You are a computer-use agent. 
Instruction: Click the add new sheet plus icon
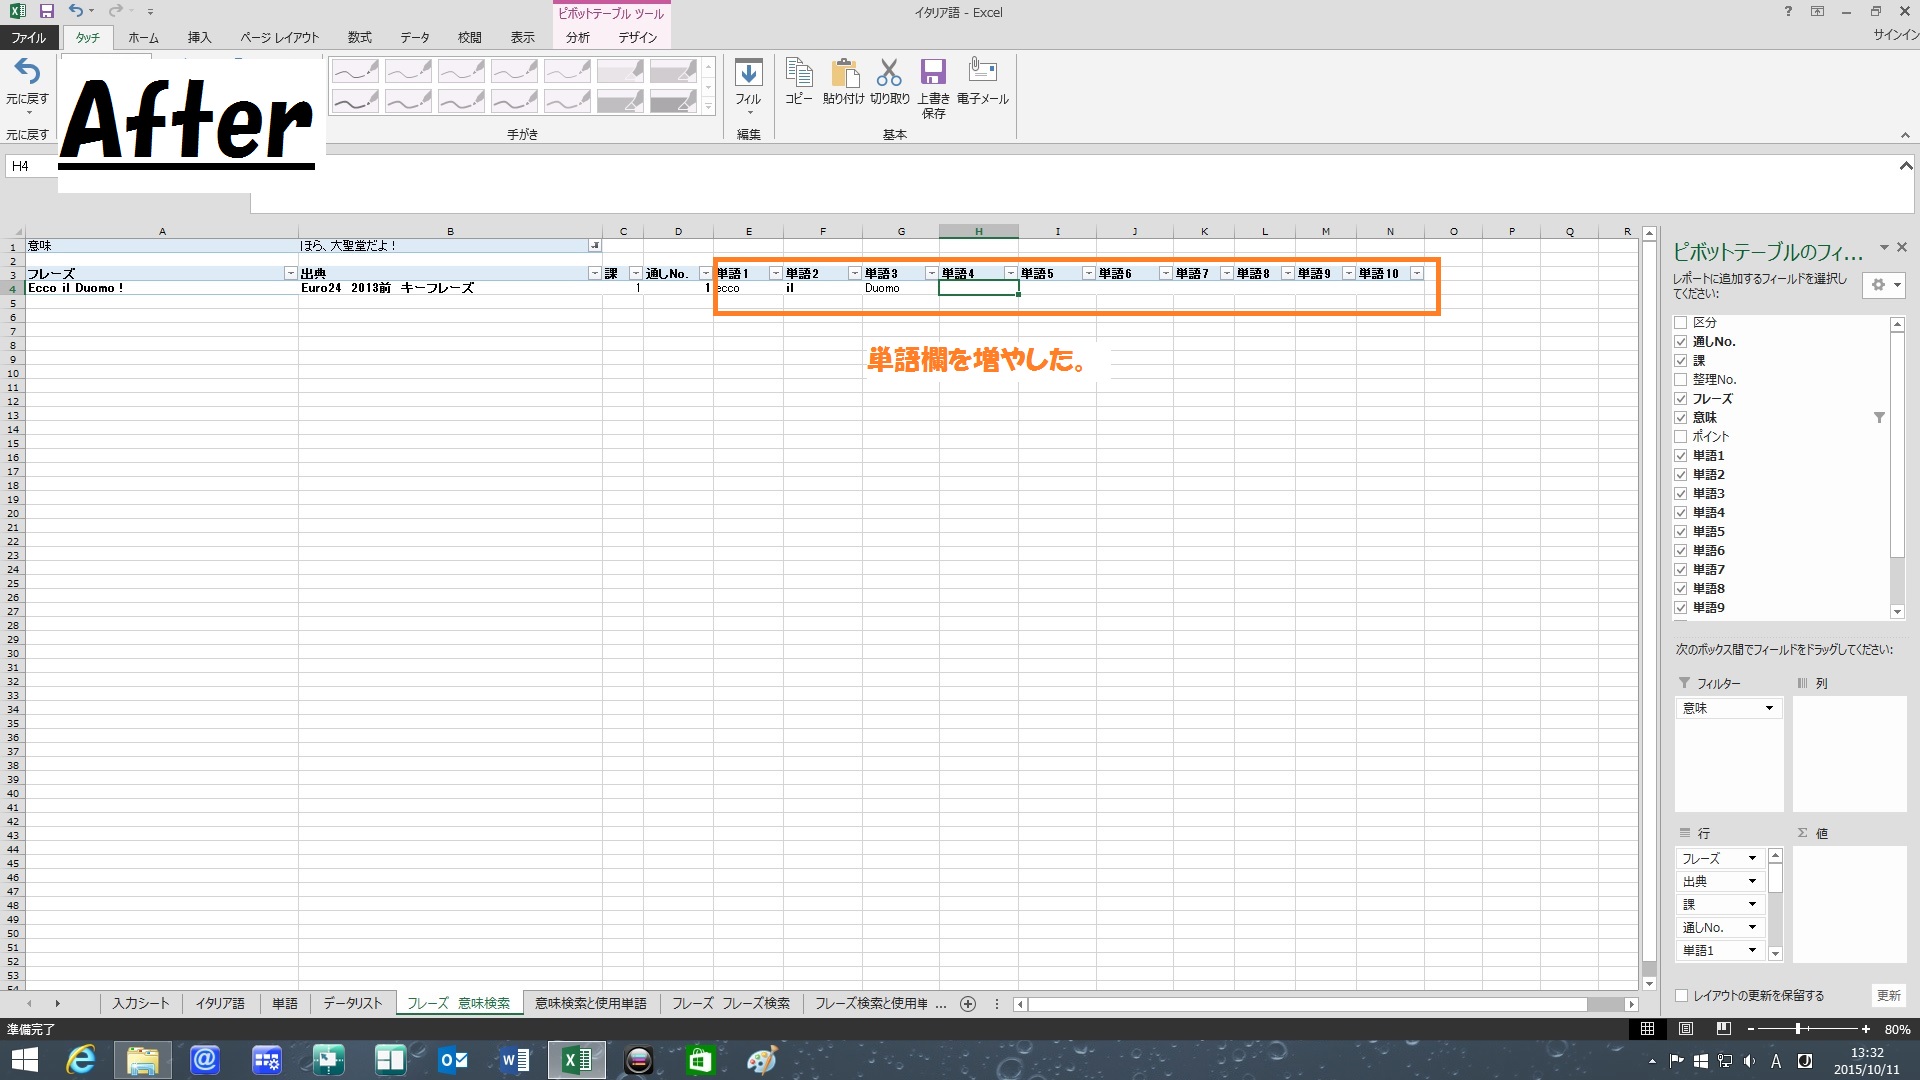click(x=968, y=1004)
